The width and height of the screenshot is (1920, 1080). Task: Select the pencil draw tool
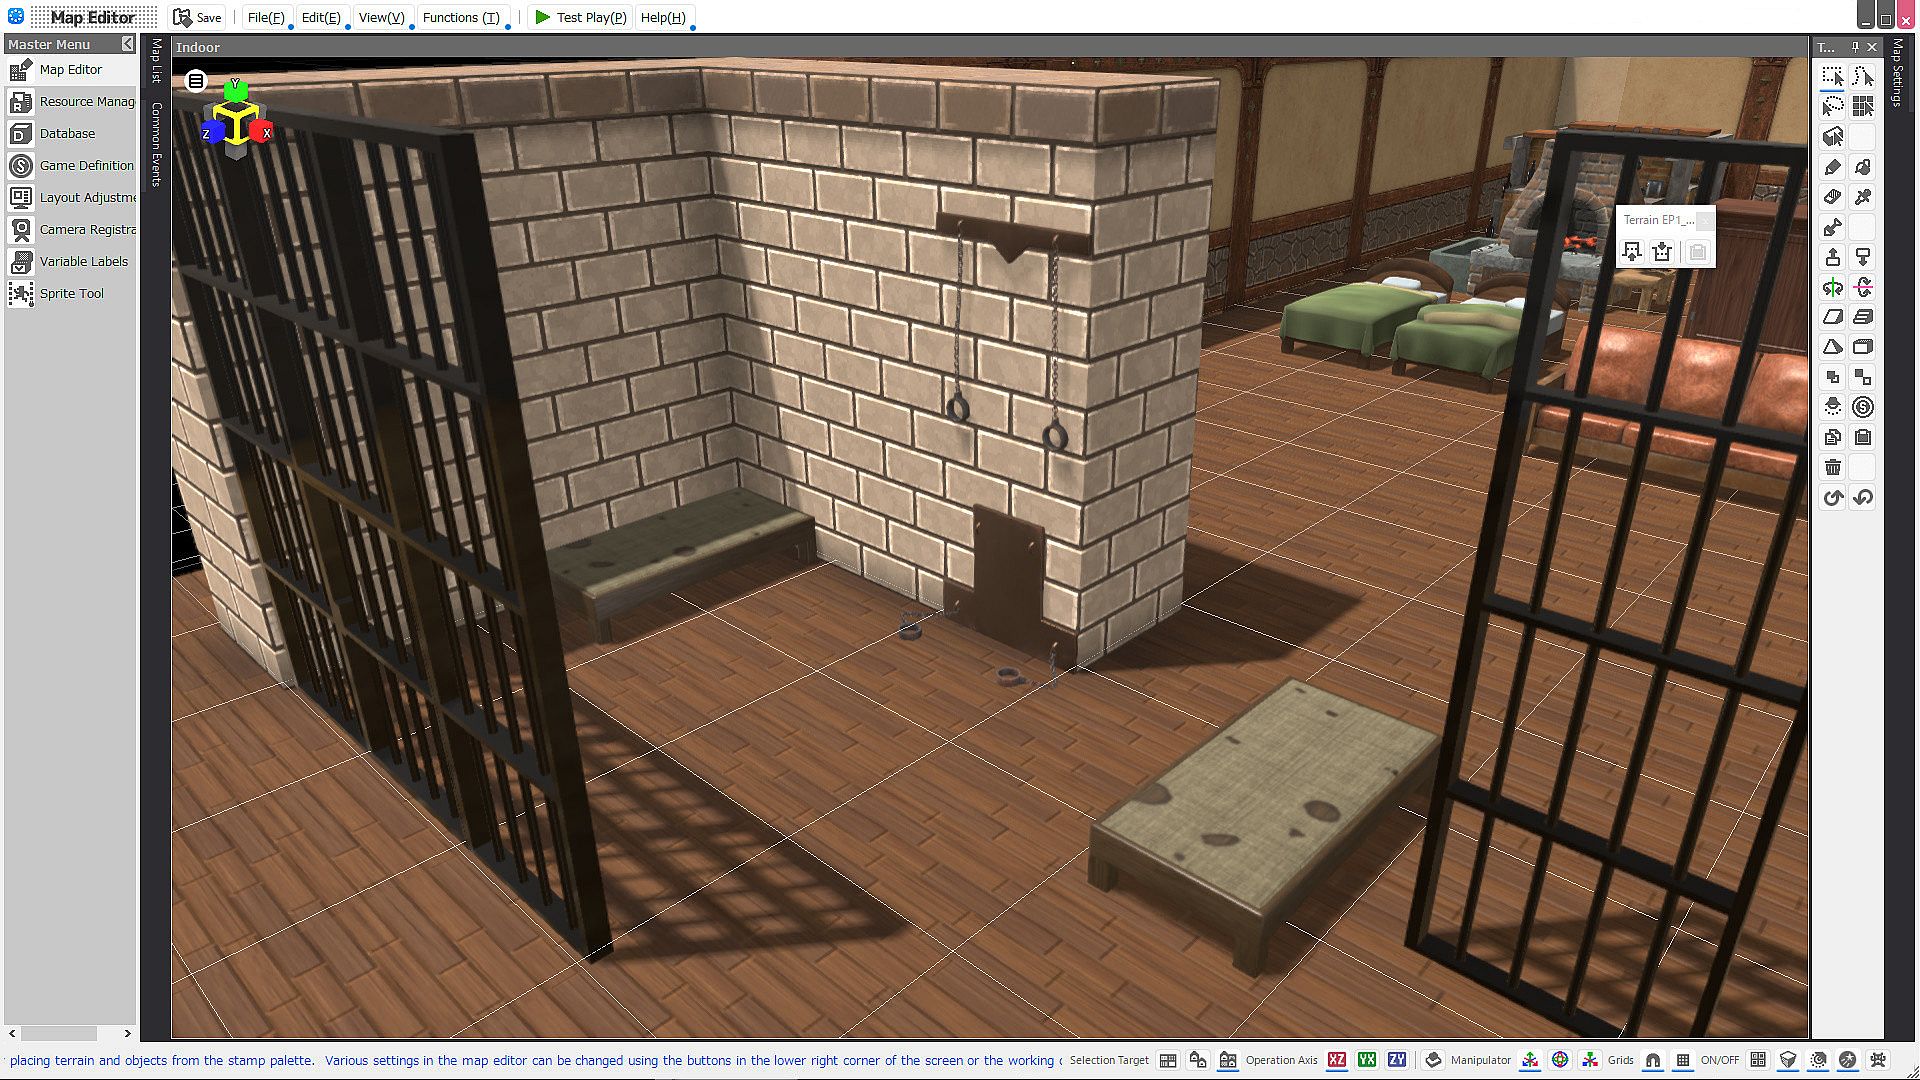(x=1832, y=167)
